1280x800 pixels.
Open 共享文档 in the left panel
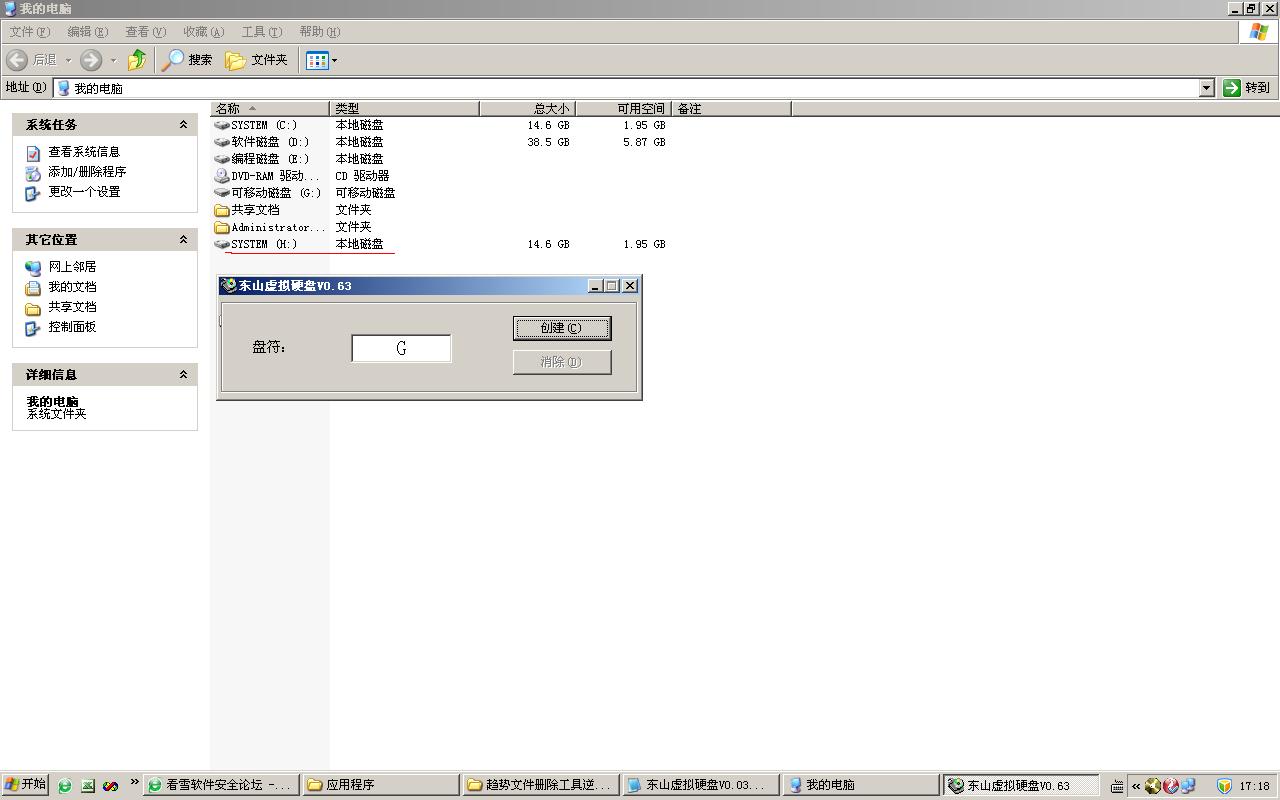click(x=72, y=307)
